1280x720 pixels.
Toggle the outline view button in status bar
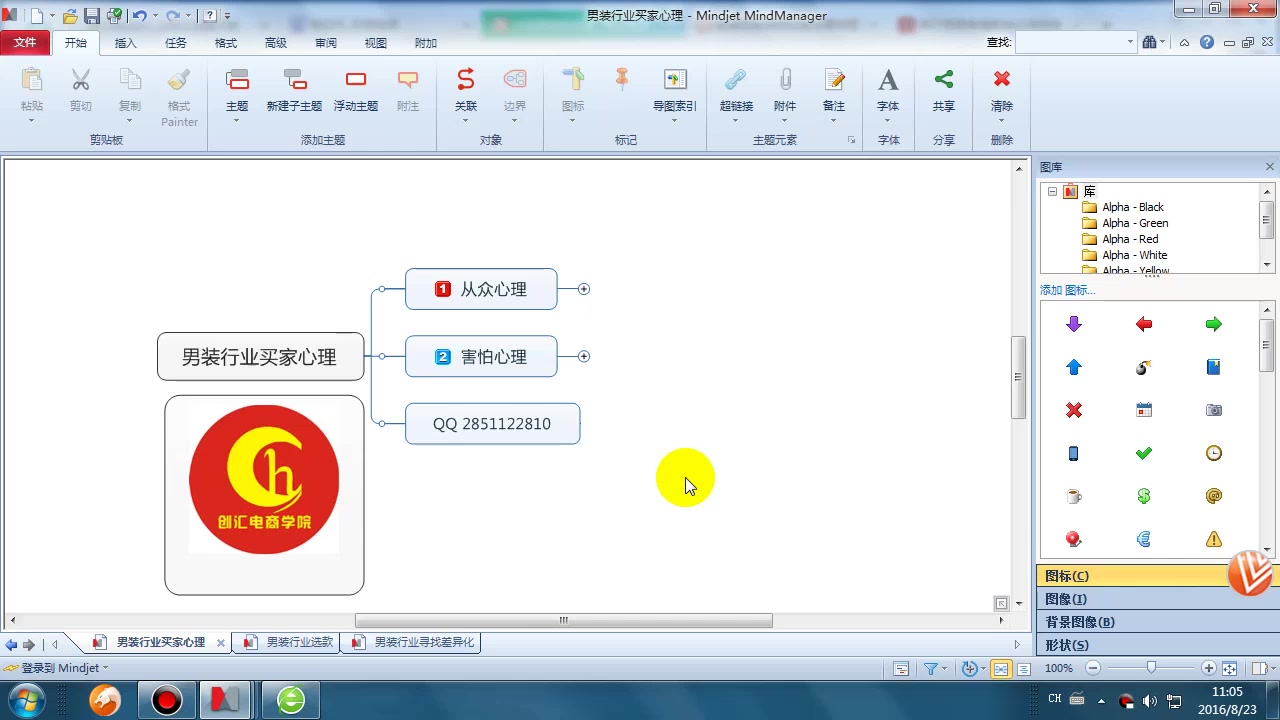pos(1024,669)
